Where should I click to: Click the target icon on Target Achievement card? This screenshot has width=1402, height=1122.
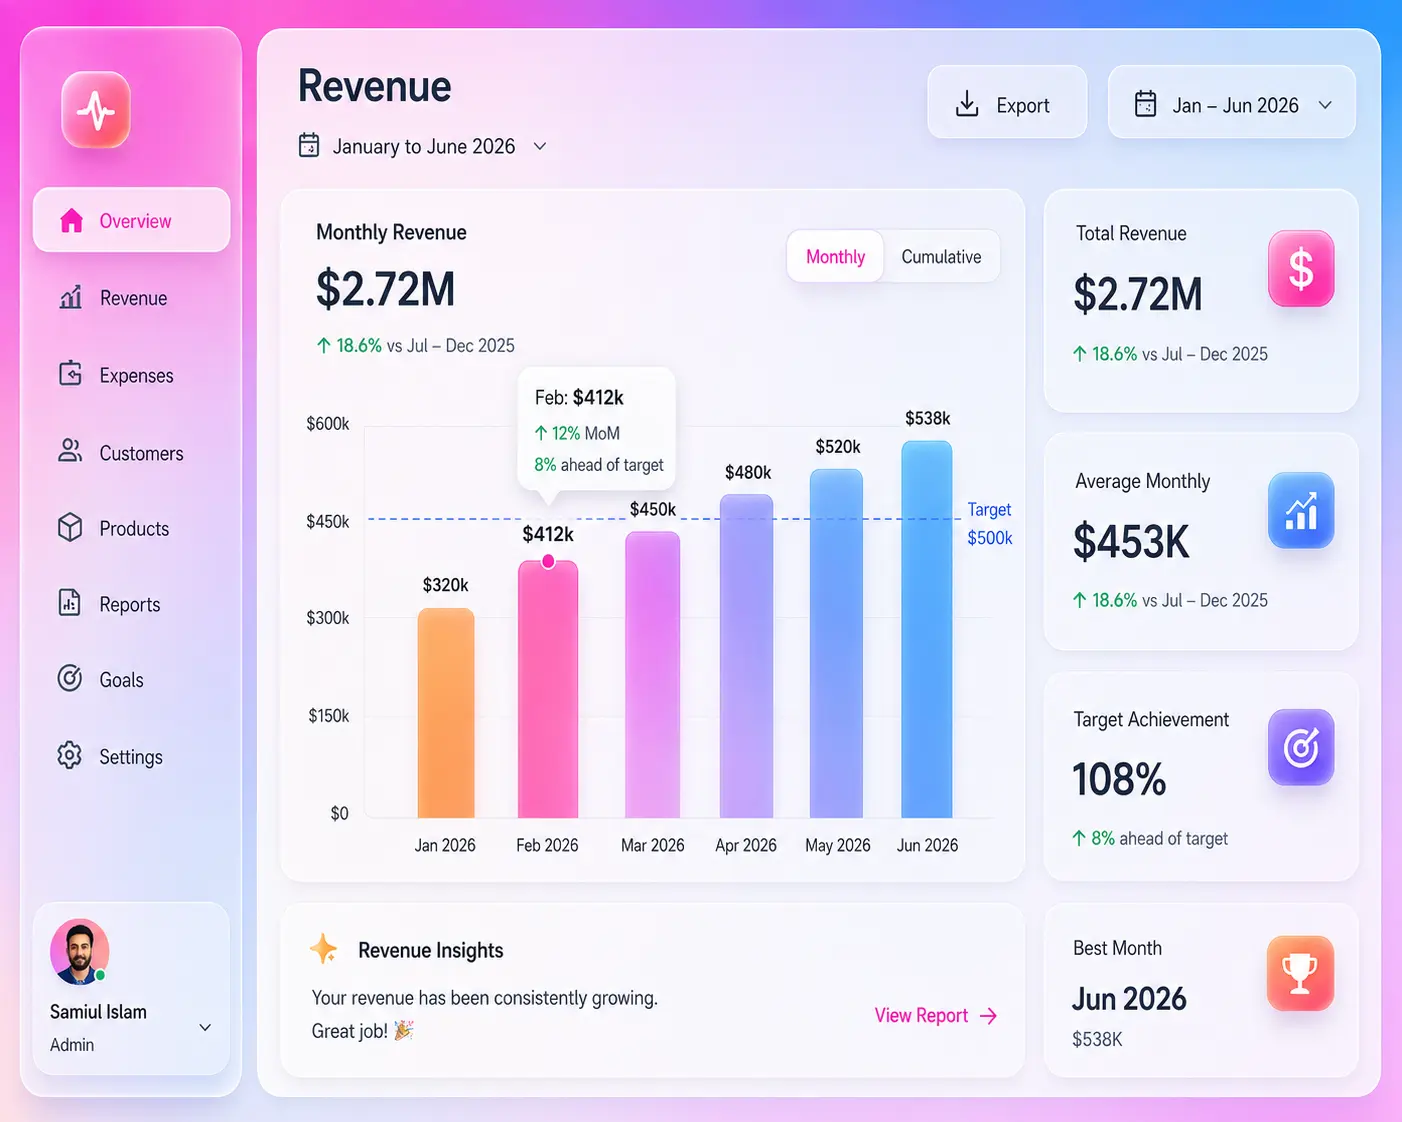point(1301,747)
